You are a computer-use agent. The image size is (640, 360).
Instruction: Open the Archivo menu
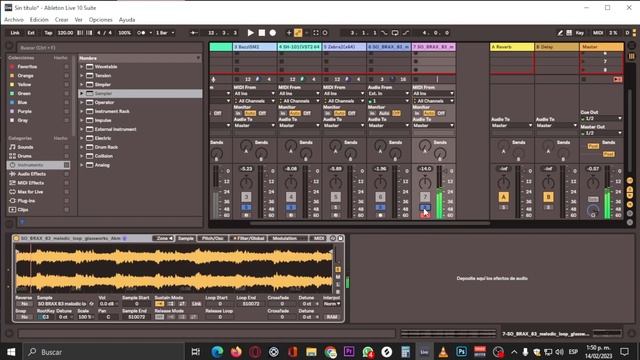click(14, 20)
